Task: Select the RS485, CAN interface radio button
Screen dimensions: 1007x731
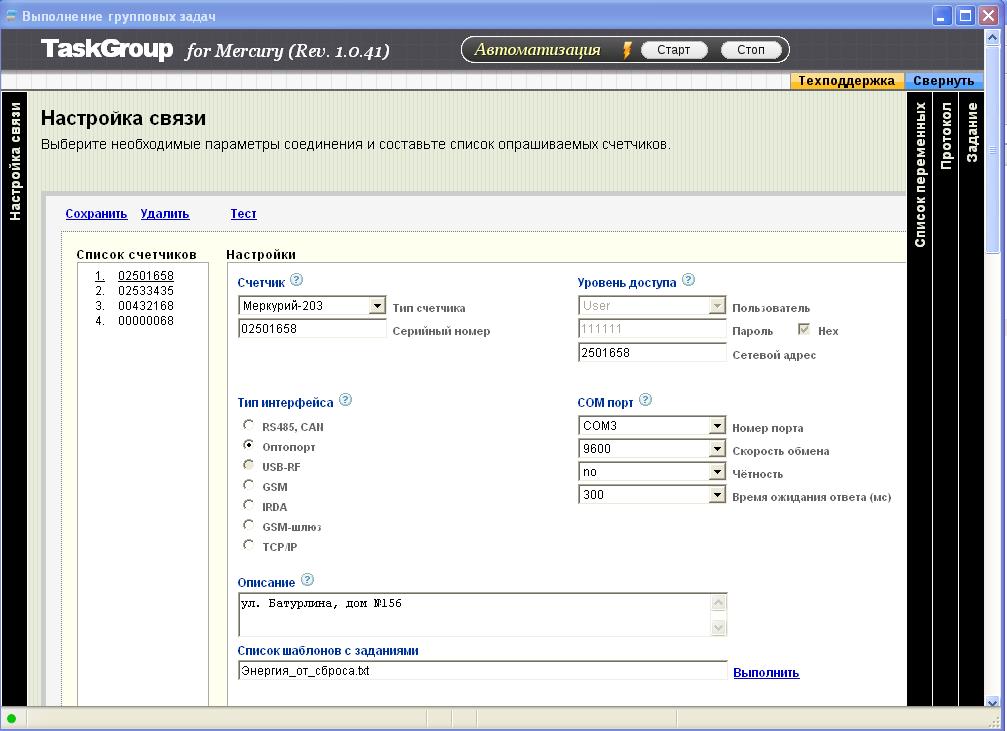Action: [249, 425]
